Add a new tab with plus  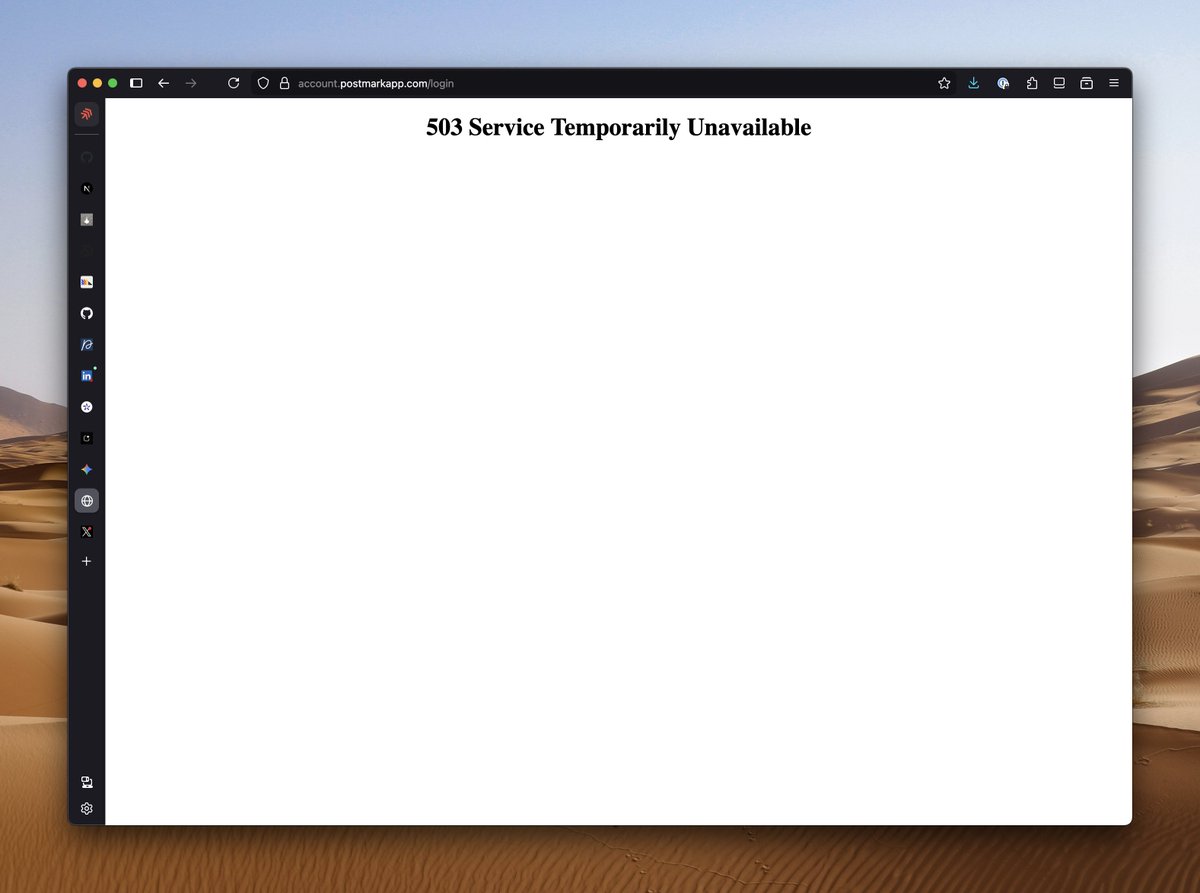coord(86,562)
